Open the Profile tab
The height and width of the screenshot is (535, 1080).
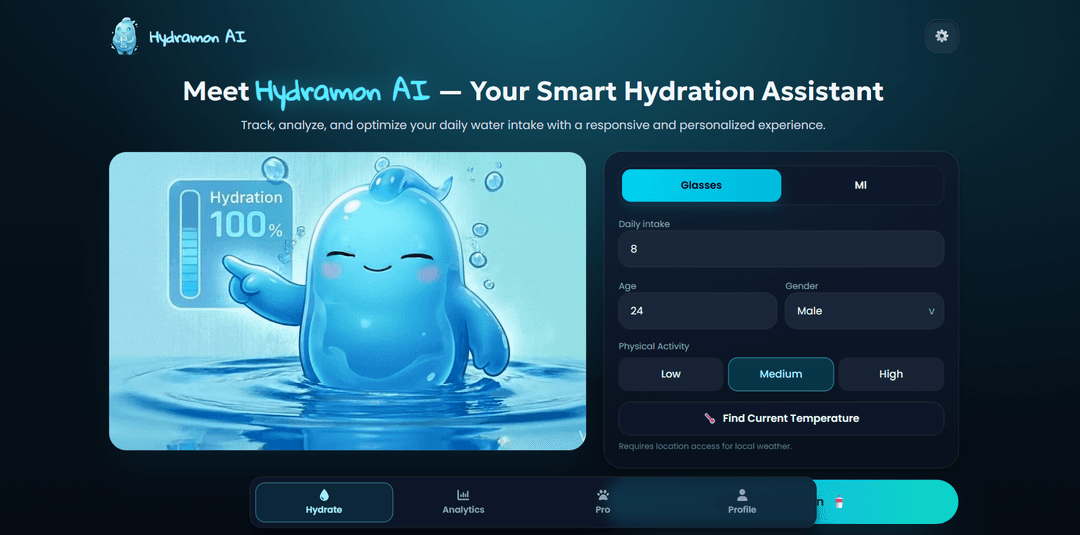point(742,502)
